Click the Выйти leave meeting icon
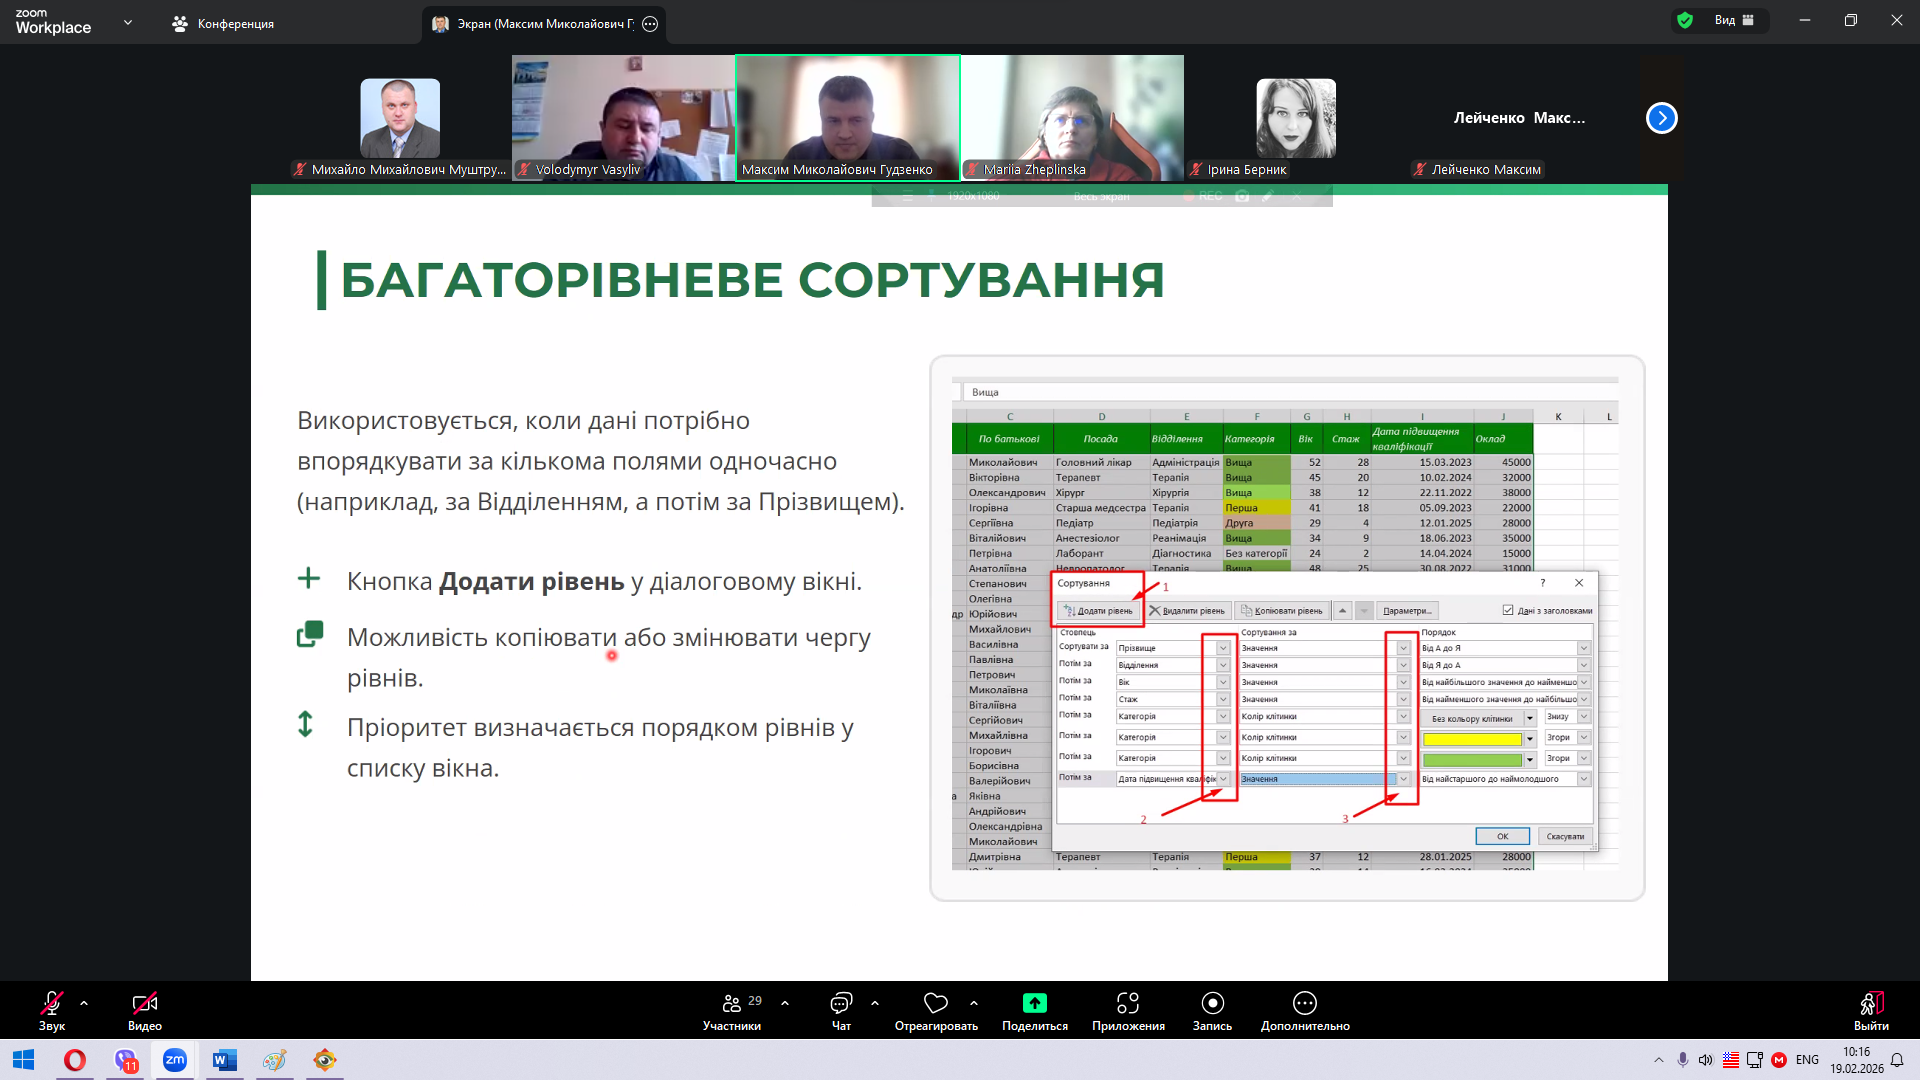 pyautogui.click(x=1871, y=1003)
